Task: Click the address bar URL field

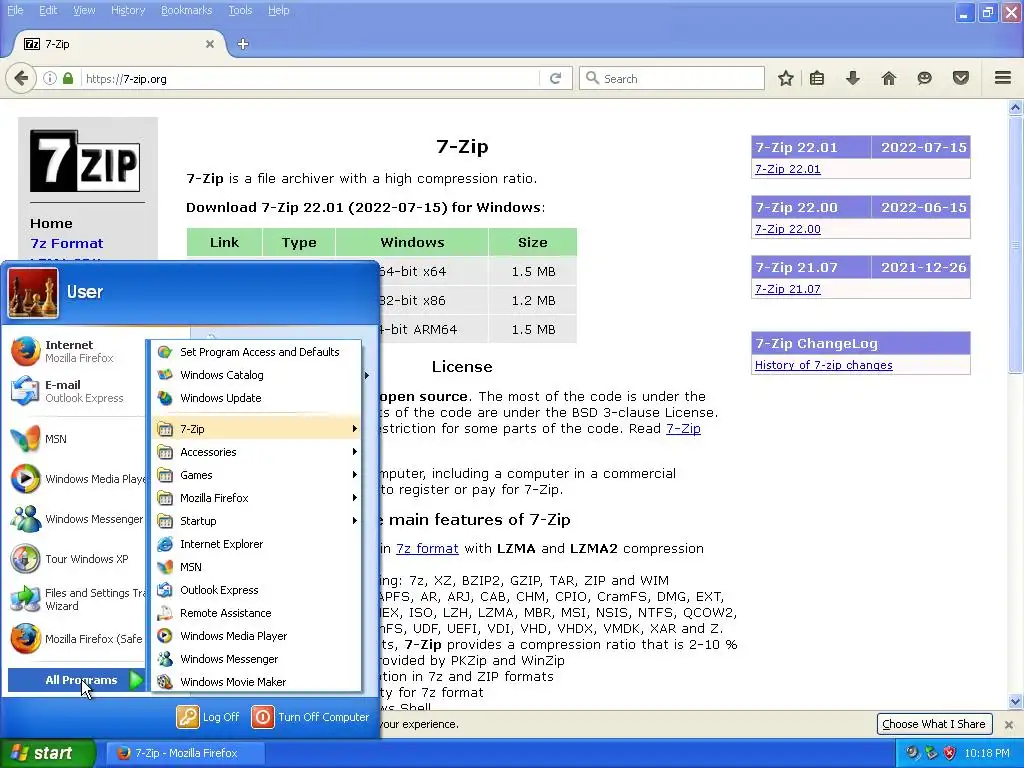Action: 311,78
